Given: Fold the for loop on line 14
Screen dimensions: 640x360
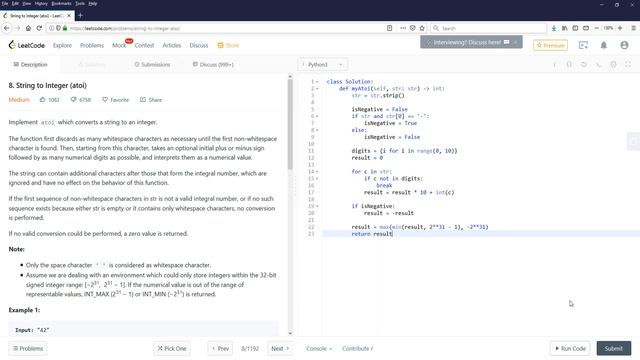Looking at the screenshot, I should tap(317, 172).
